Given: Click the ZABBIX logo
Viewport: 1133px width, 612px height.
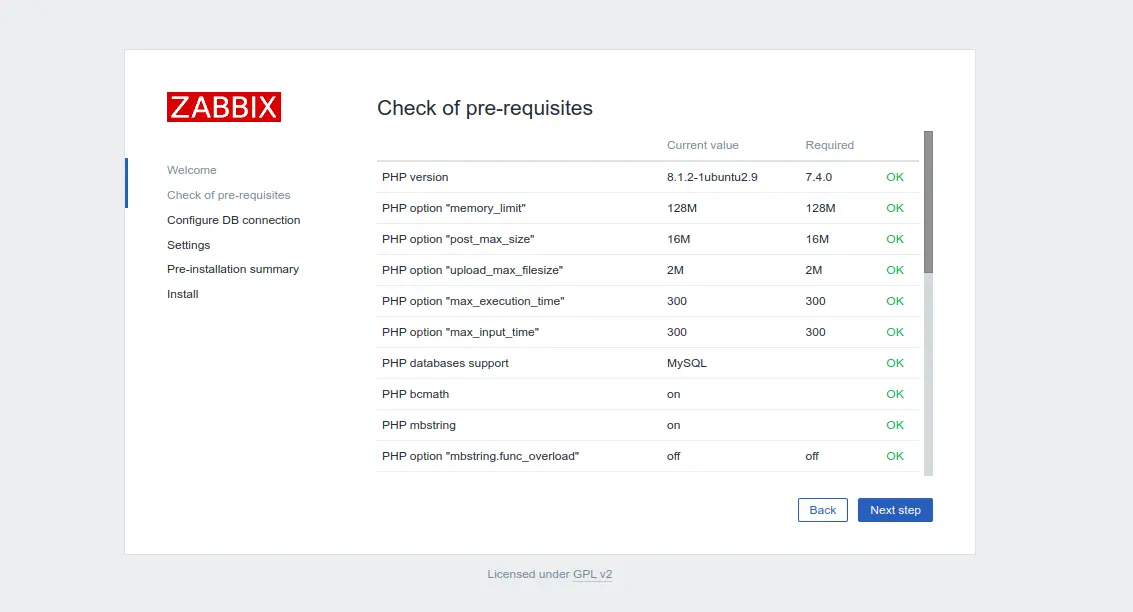Looking at the screenshot, I should pyautogui.click(x=224, y=107).
